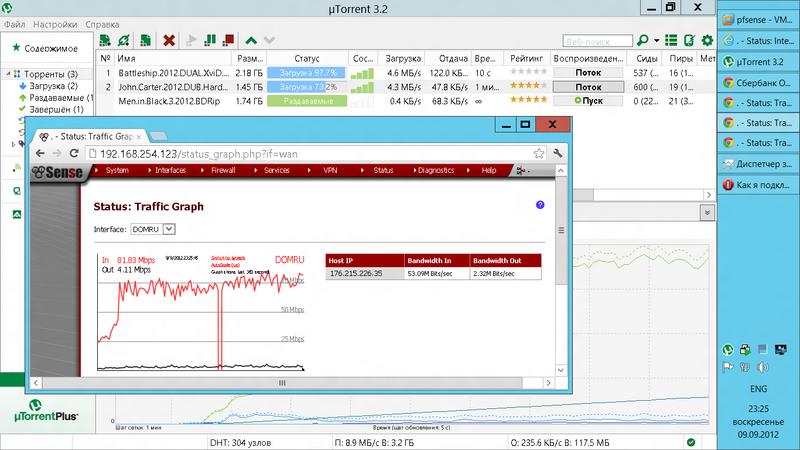Open the search engine dropdown arrow

pos(657,40)
